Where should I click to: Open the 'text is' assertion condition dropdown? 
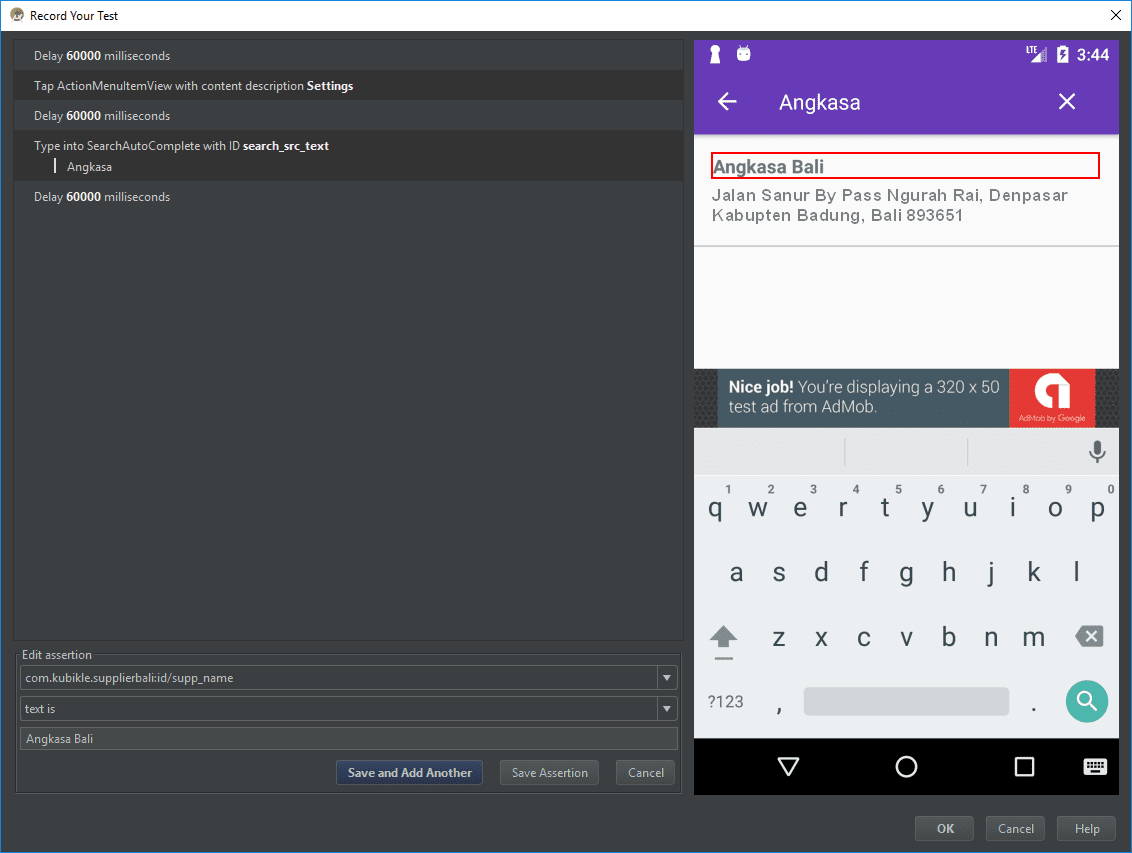click(x=666, y=708)
